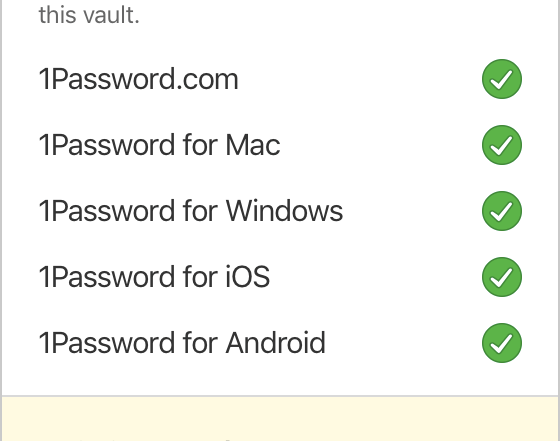Viewport: 560px width, 441px height.
Task: Click the word "Mac" in the list
Action: [x=253, y=145]
